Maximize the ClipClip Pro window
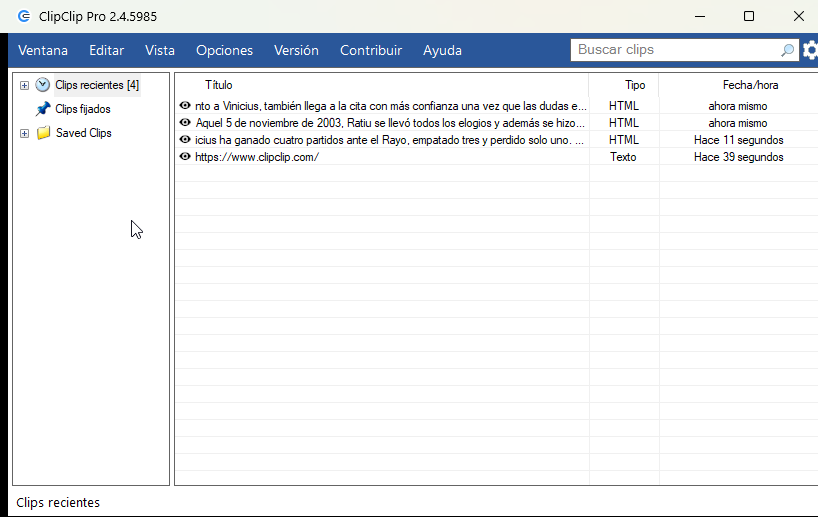This screenshot has width=818, height=517. pos(749,16)
